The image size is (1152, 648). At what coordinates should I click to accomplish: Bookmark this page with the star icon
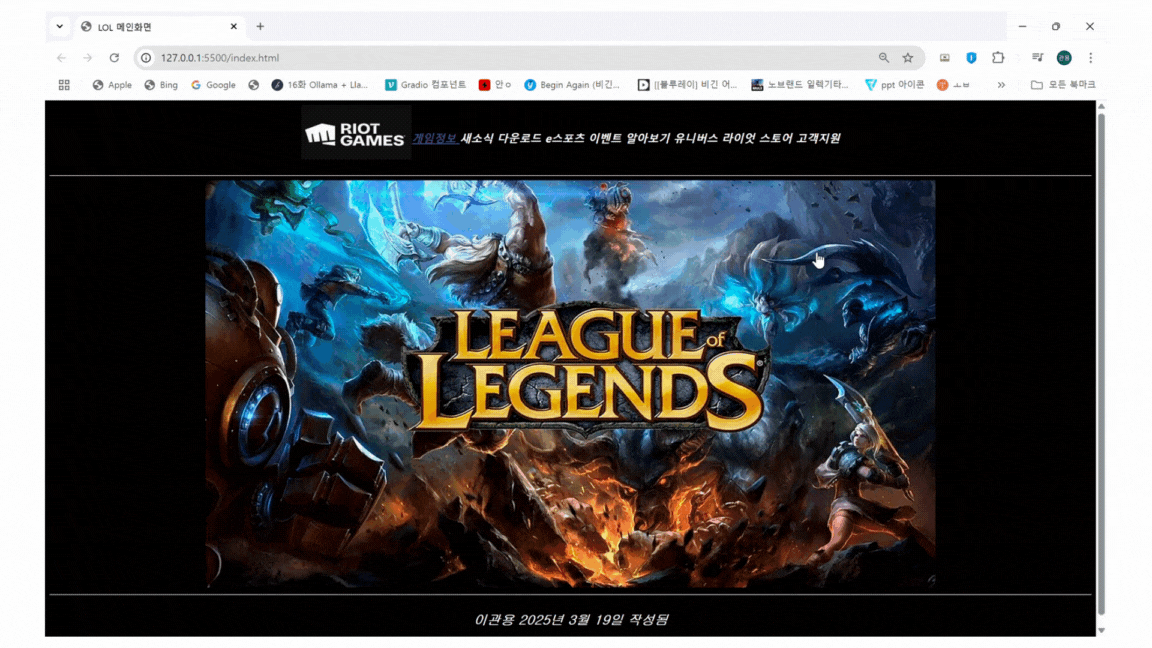908,57
